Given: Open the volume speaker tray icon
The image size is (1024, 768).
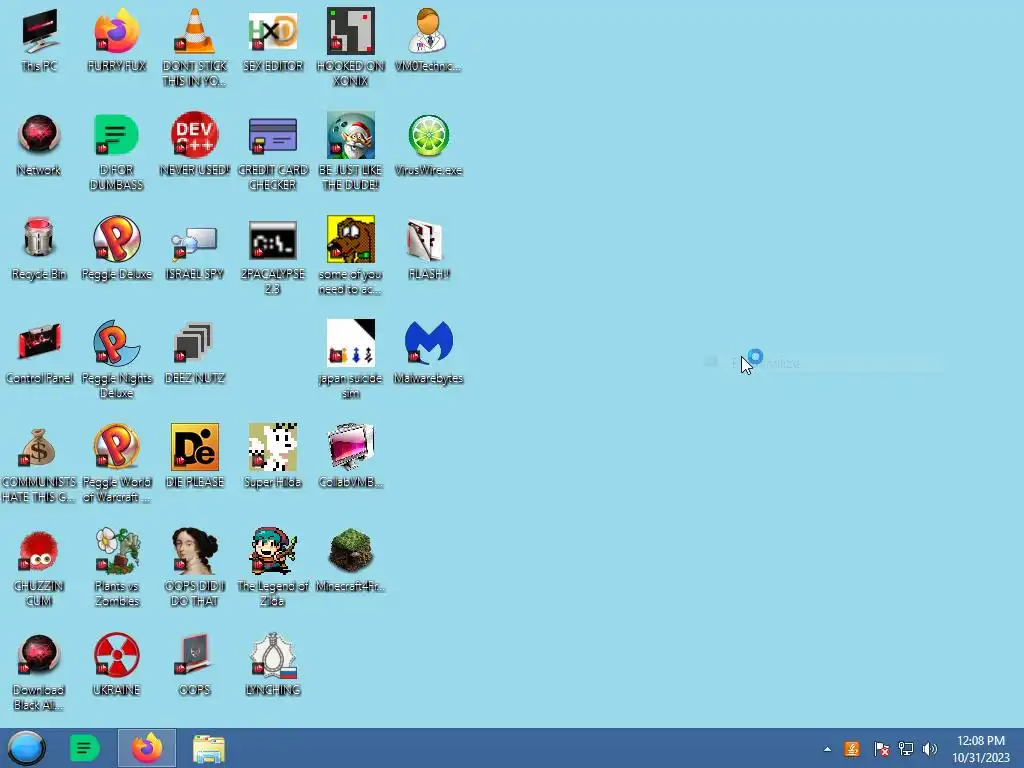Looking at the screenshot, I should (930, 749).
